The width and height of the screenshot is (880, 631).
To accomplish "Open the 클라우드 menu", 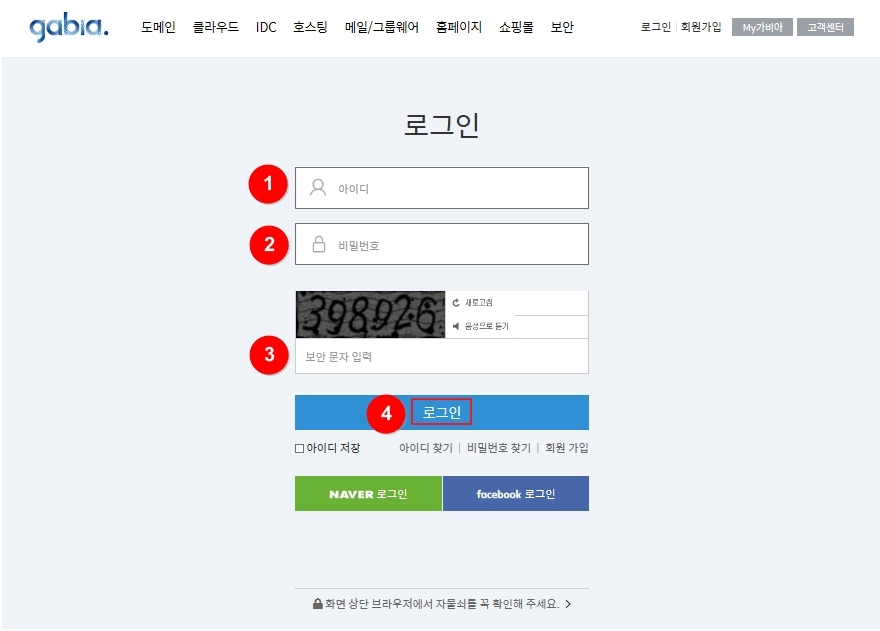I will coord(216,27).
